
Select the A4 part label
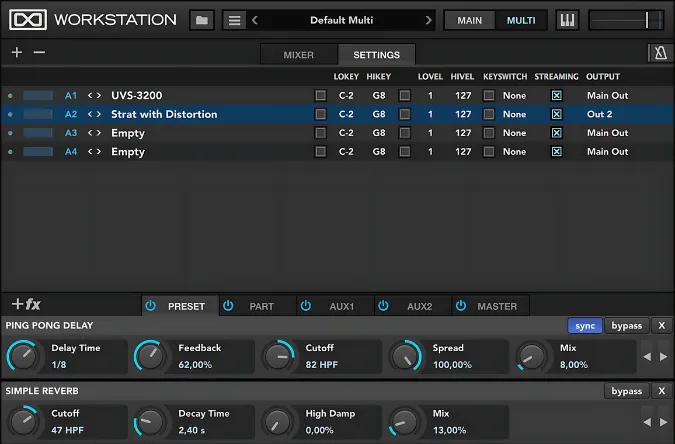[71, 152]
